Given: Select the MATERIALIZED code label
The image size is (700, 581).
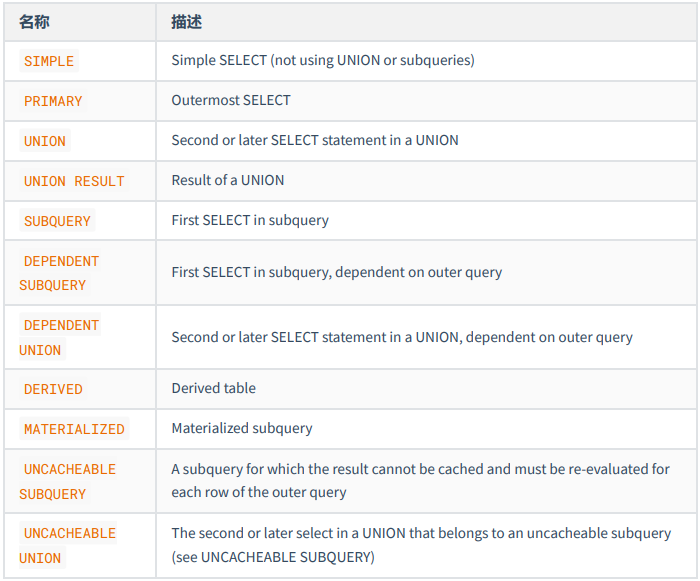Looking at the screenshot, I should tap(74, 429).
